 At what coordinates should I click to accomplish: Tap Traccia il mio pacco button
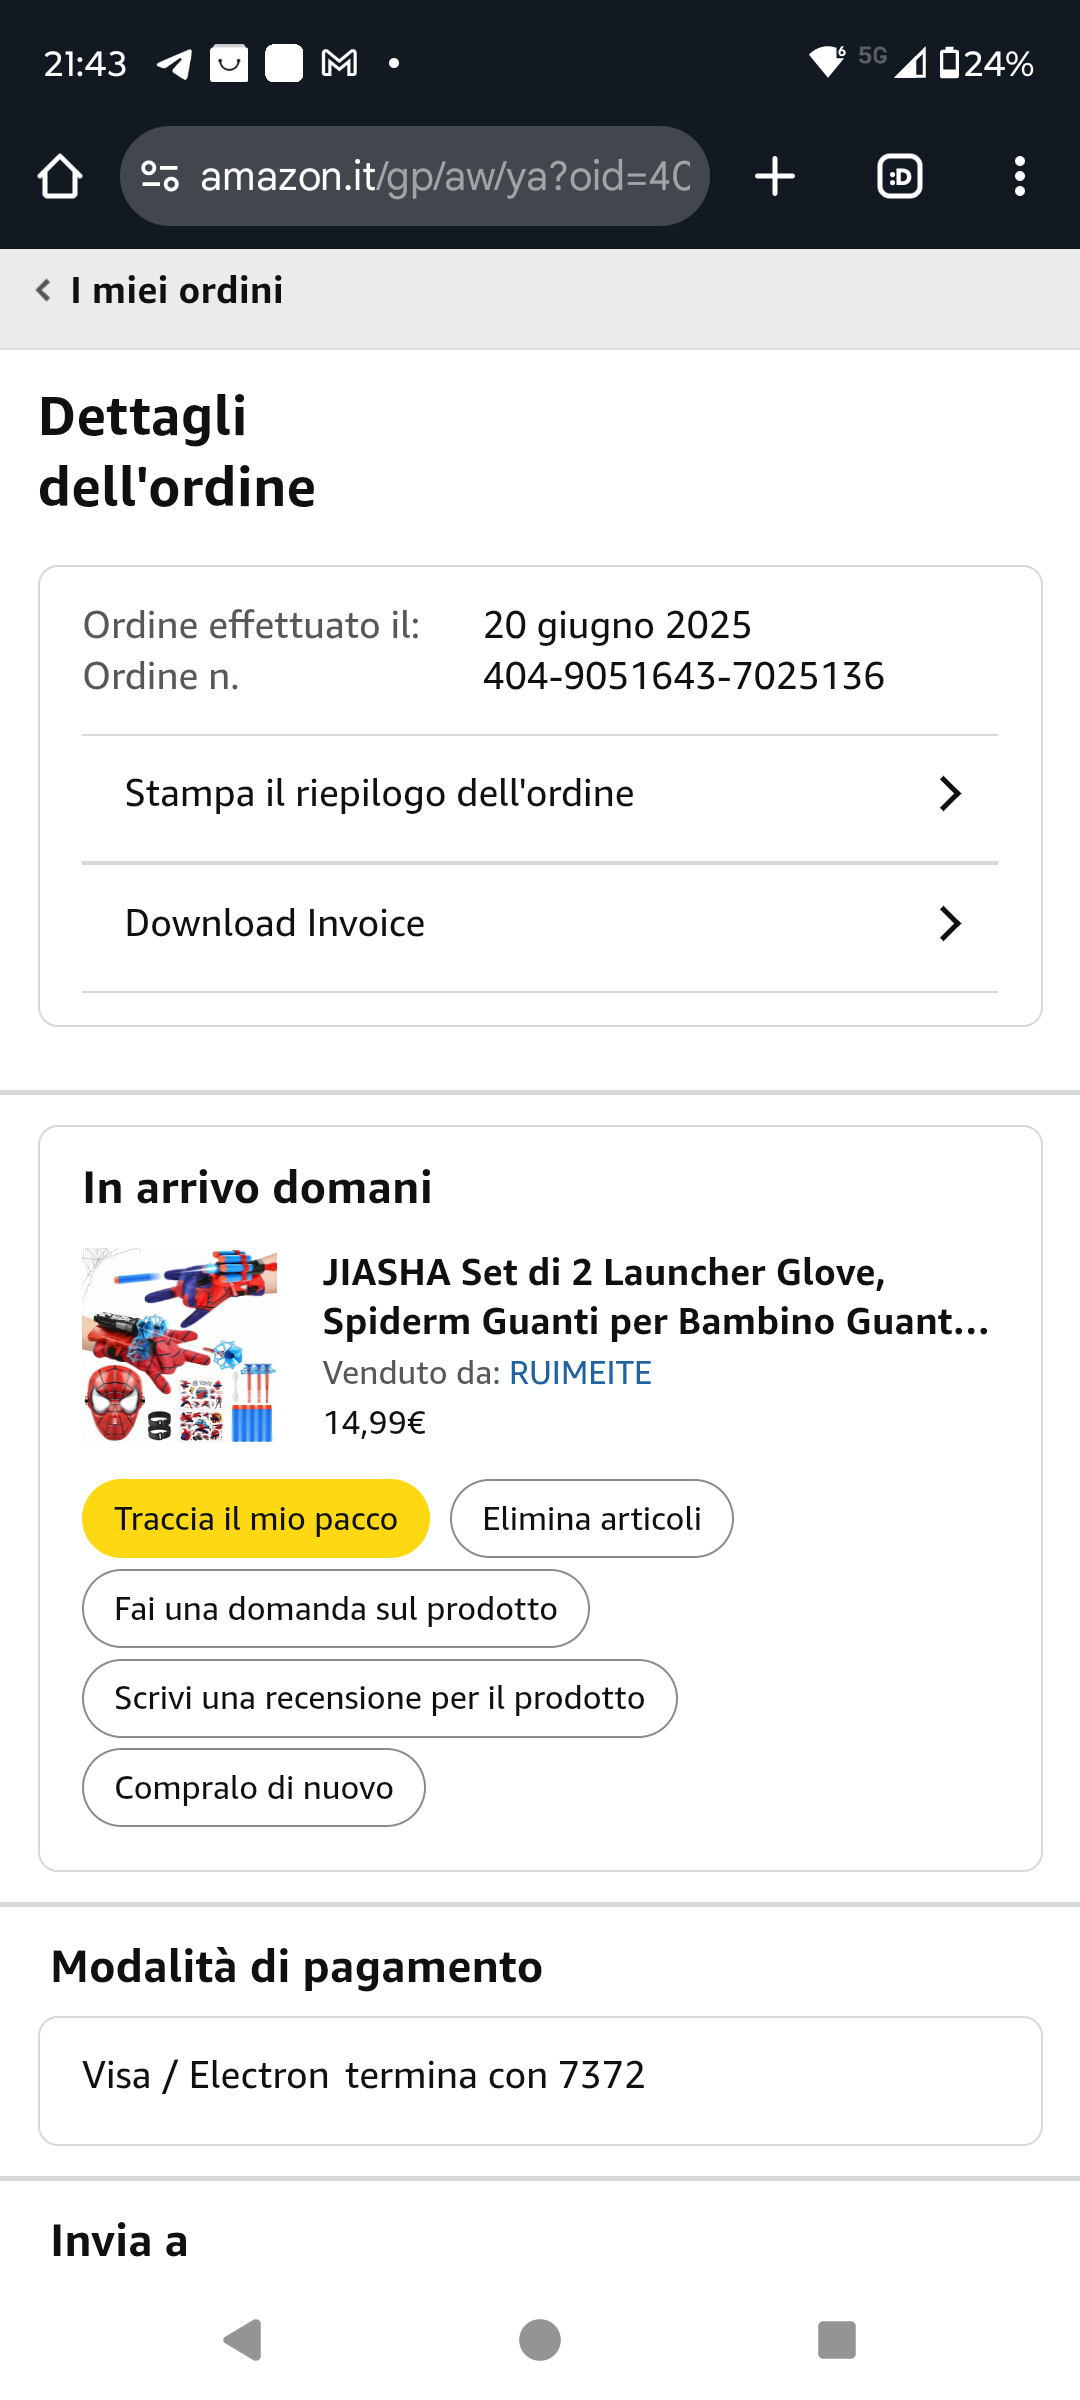256,1519
